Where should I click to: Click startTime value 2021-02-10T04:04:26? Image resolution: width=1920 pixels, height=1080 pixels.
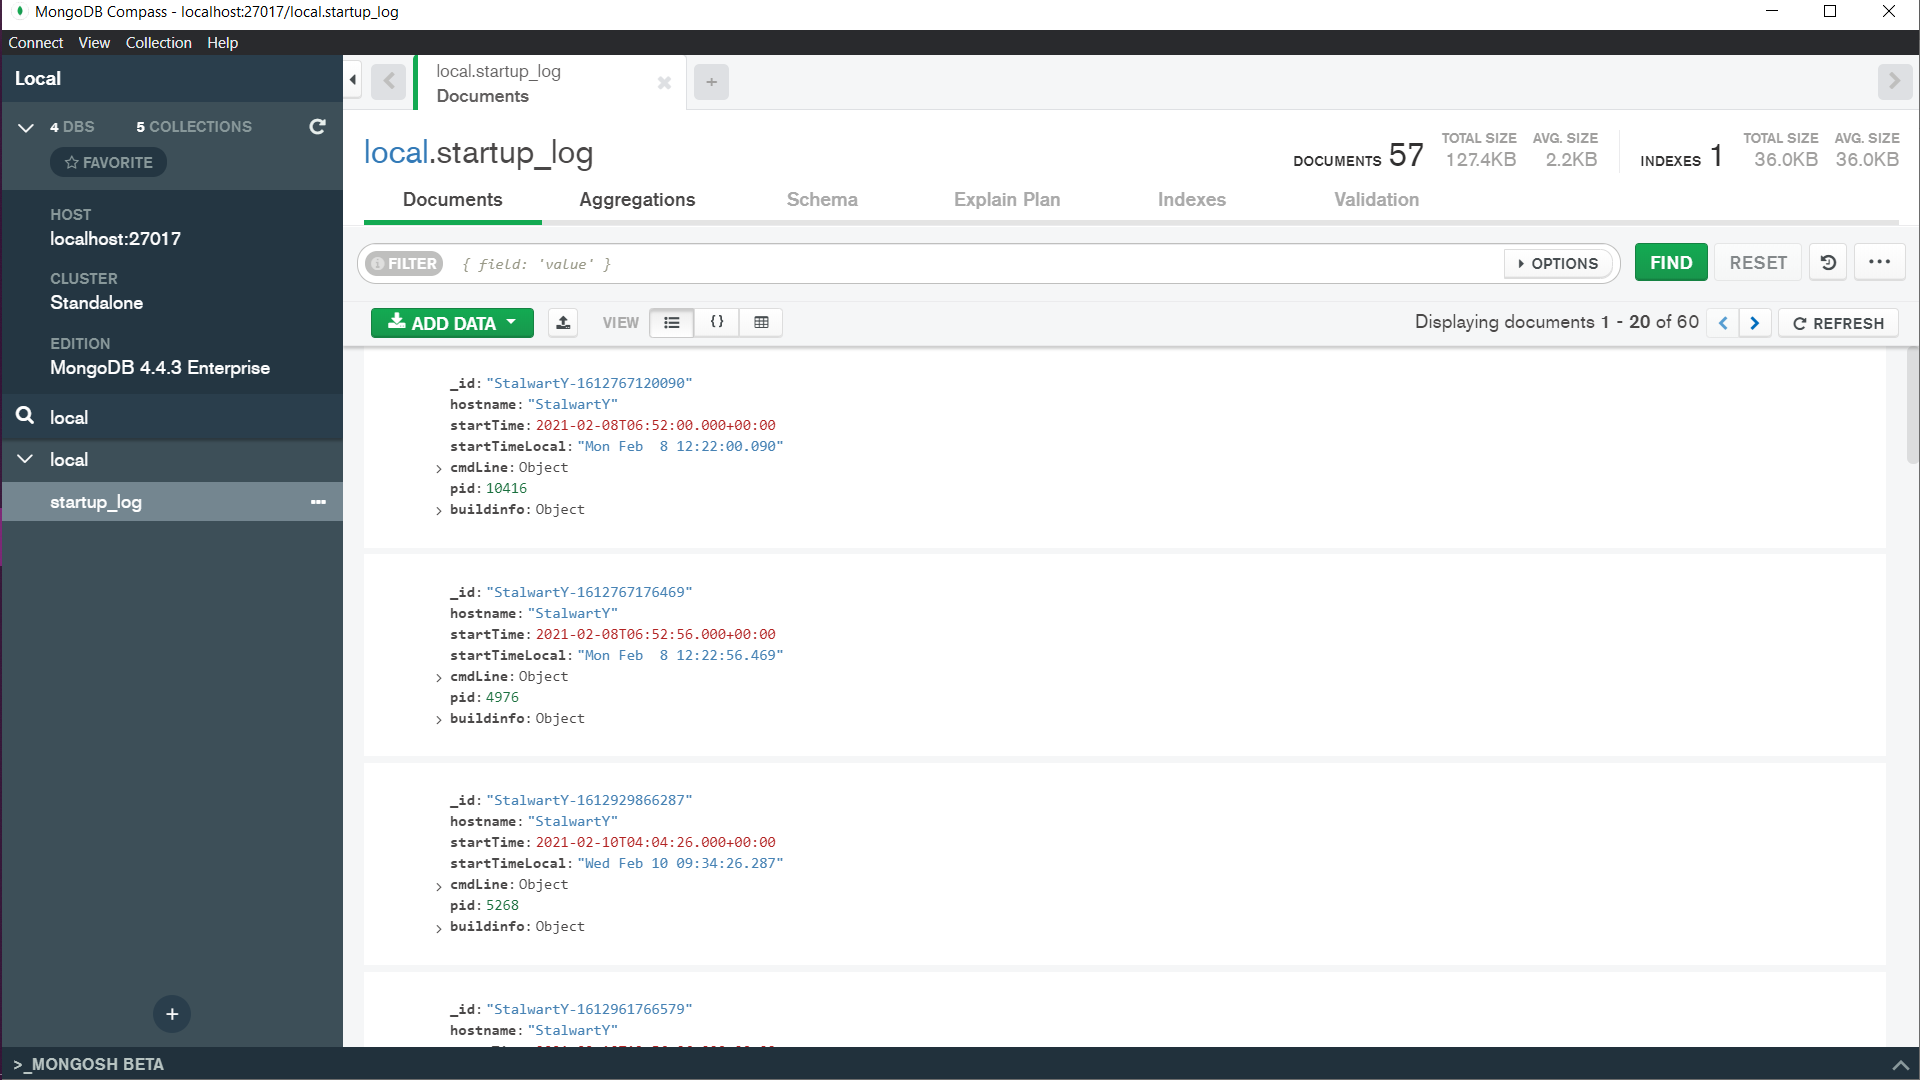[655, 842]
